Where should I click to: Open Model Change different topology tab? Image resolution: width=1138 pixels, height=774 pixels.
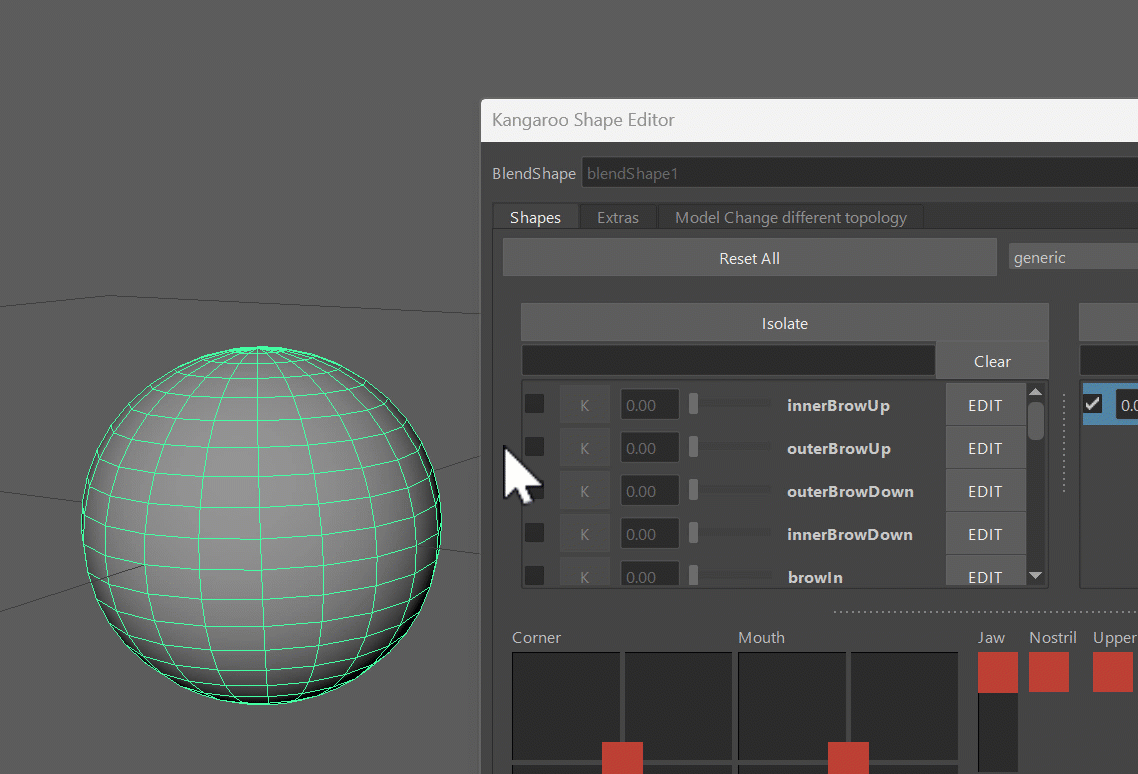click(790, 218)
